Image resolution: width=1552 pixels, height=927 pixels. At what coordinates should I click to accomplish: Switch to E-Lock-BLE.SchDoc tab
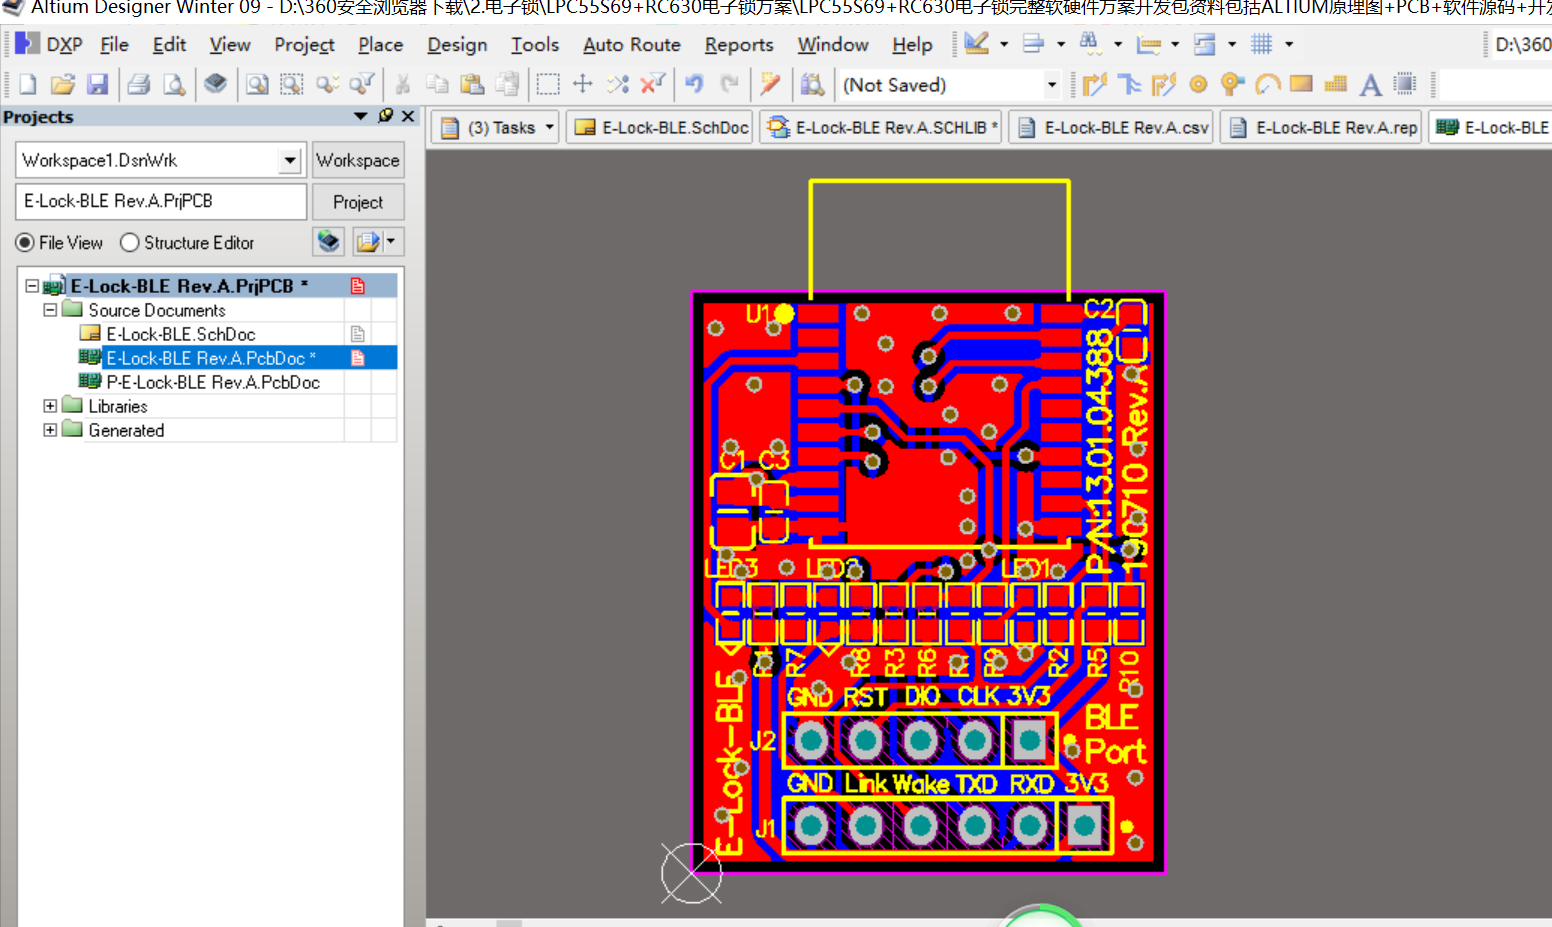coord(660,128)
